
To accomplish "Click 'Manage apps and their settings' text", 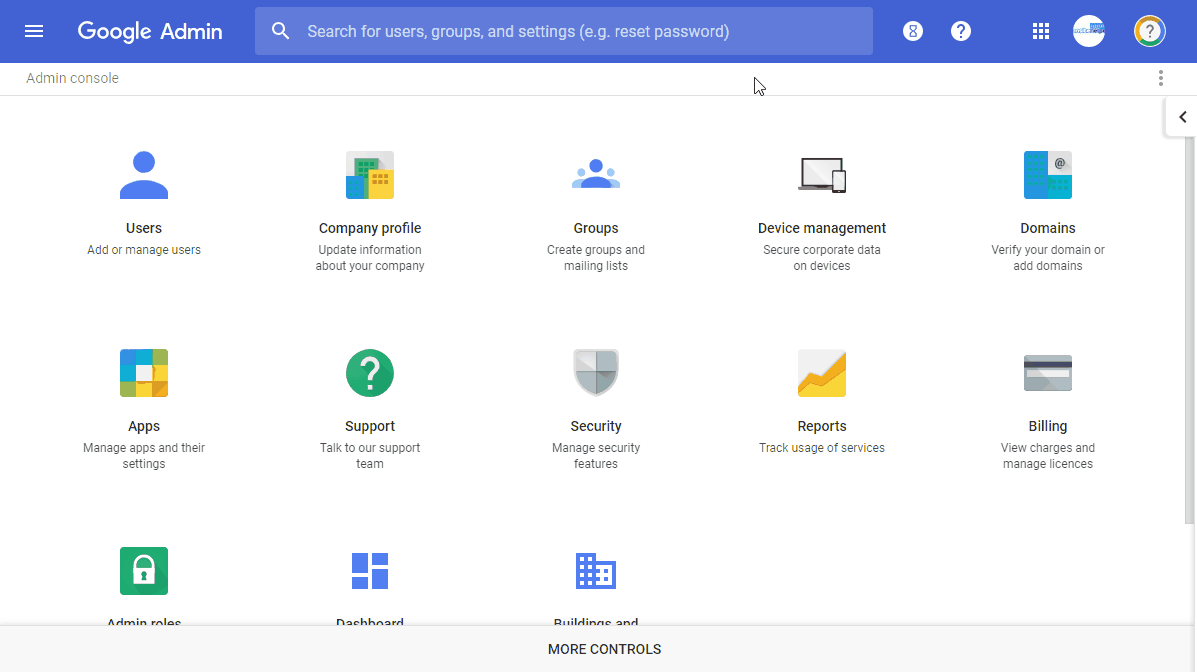I will tap(144, 456).
